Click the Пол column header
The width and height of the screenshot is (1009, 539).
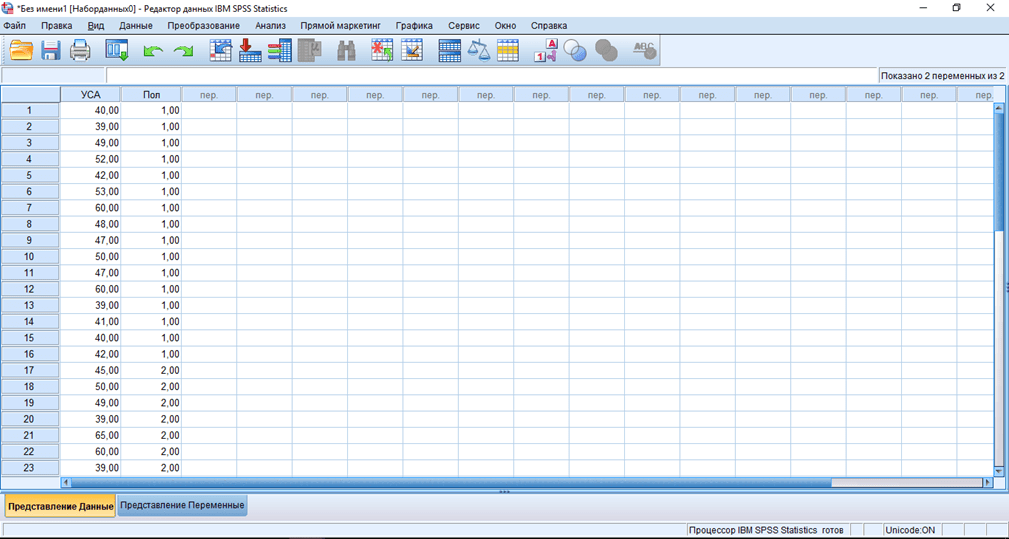click(151, 95)
